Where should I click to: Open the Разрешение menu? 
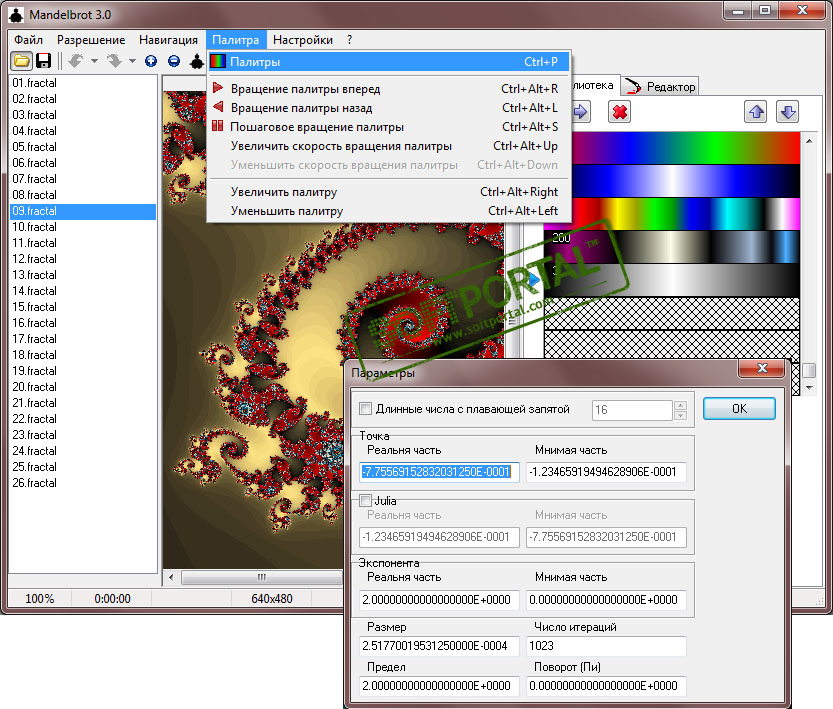point(91,40)
